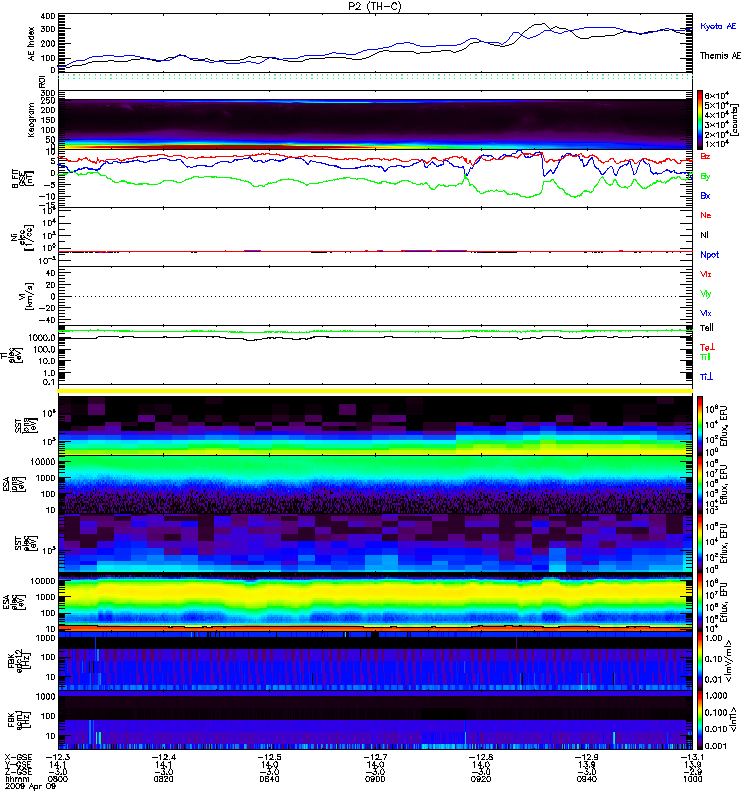Viewport: 750px width, 800px height.
Task: Click inside the Keogram spectrogram panel
Action: pyautogui.click(x=375, y=120)
